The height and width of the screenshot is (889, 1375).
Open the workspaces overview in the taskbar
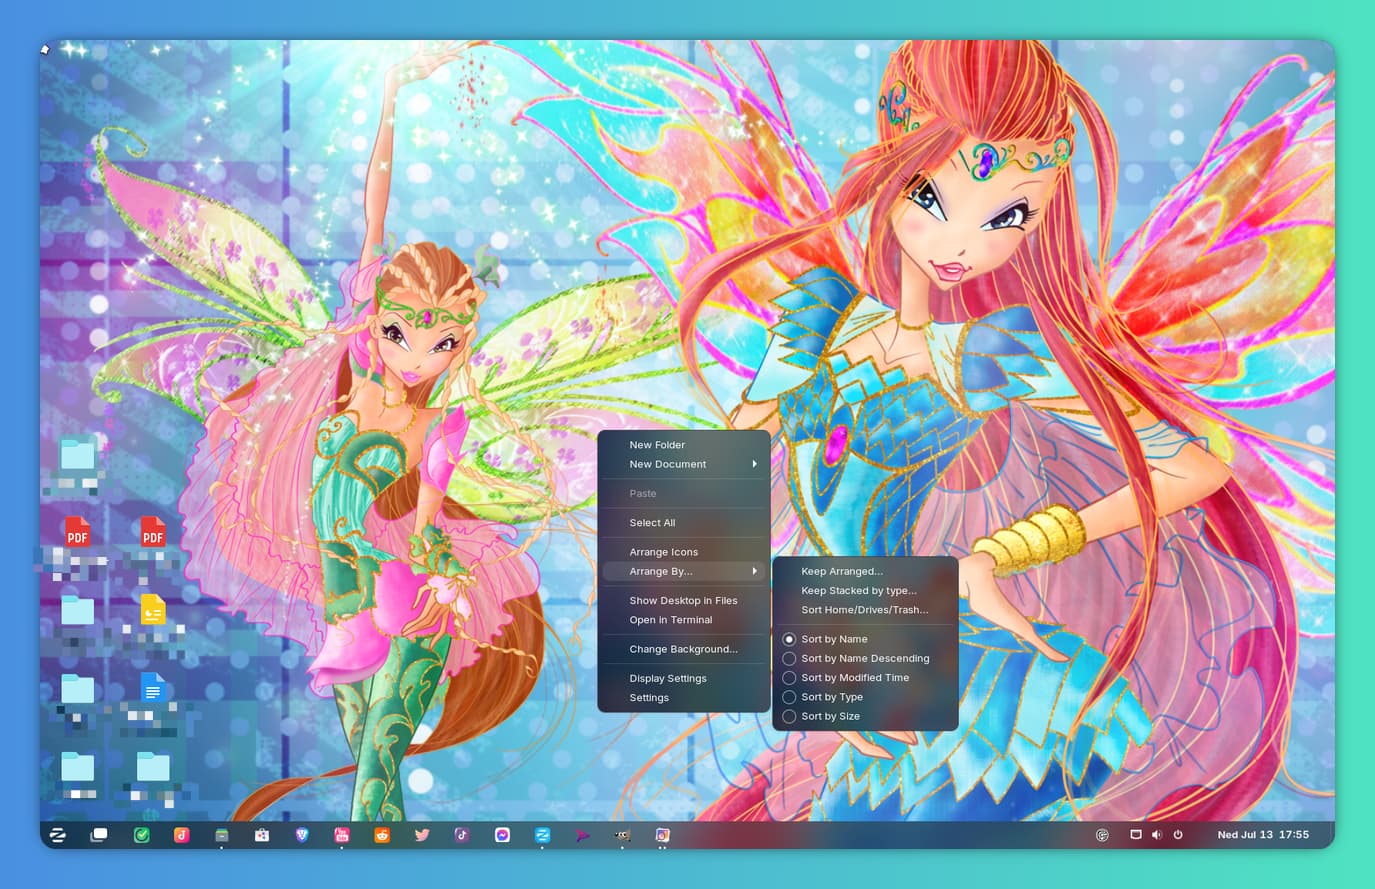tap(99, 835)
